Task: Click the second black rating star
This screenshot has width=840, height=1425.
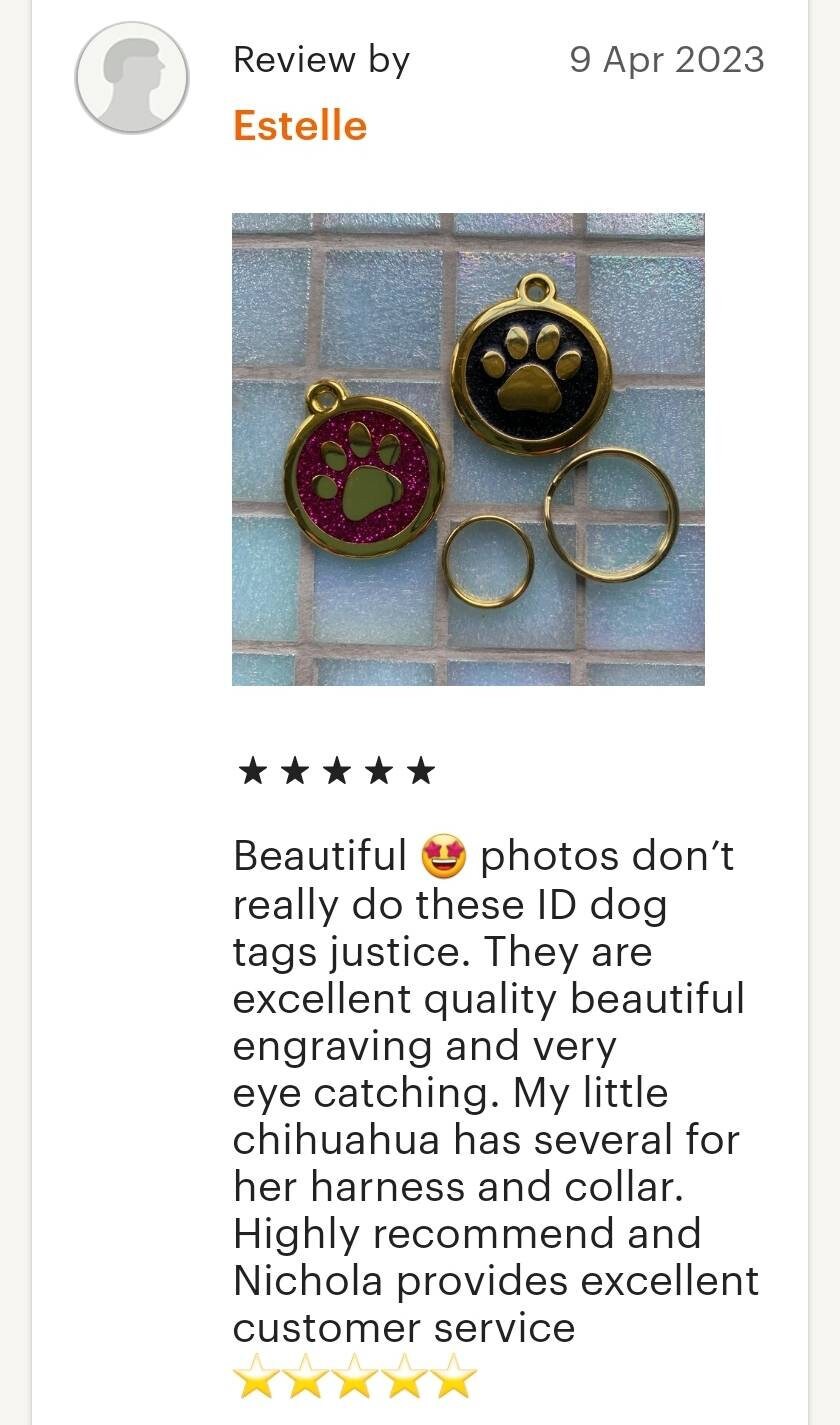Action: point(294,770)
